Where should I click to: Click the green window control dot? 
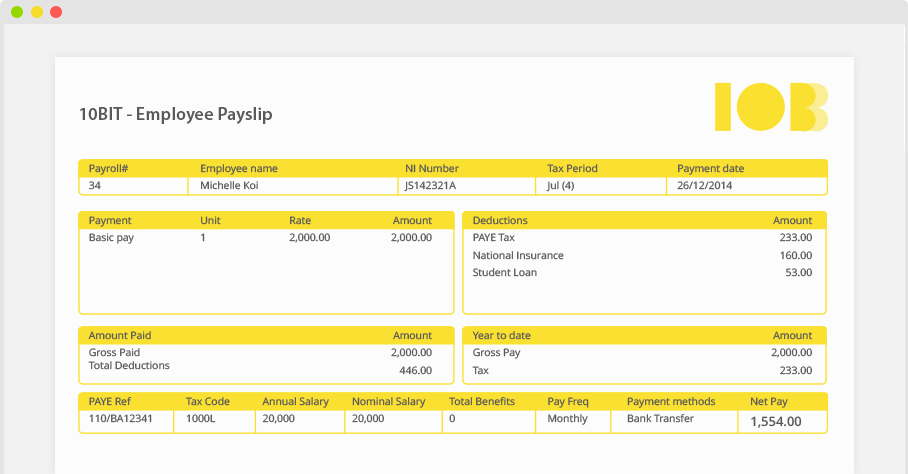coord(17,12)
